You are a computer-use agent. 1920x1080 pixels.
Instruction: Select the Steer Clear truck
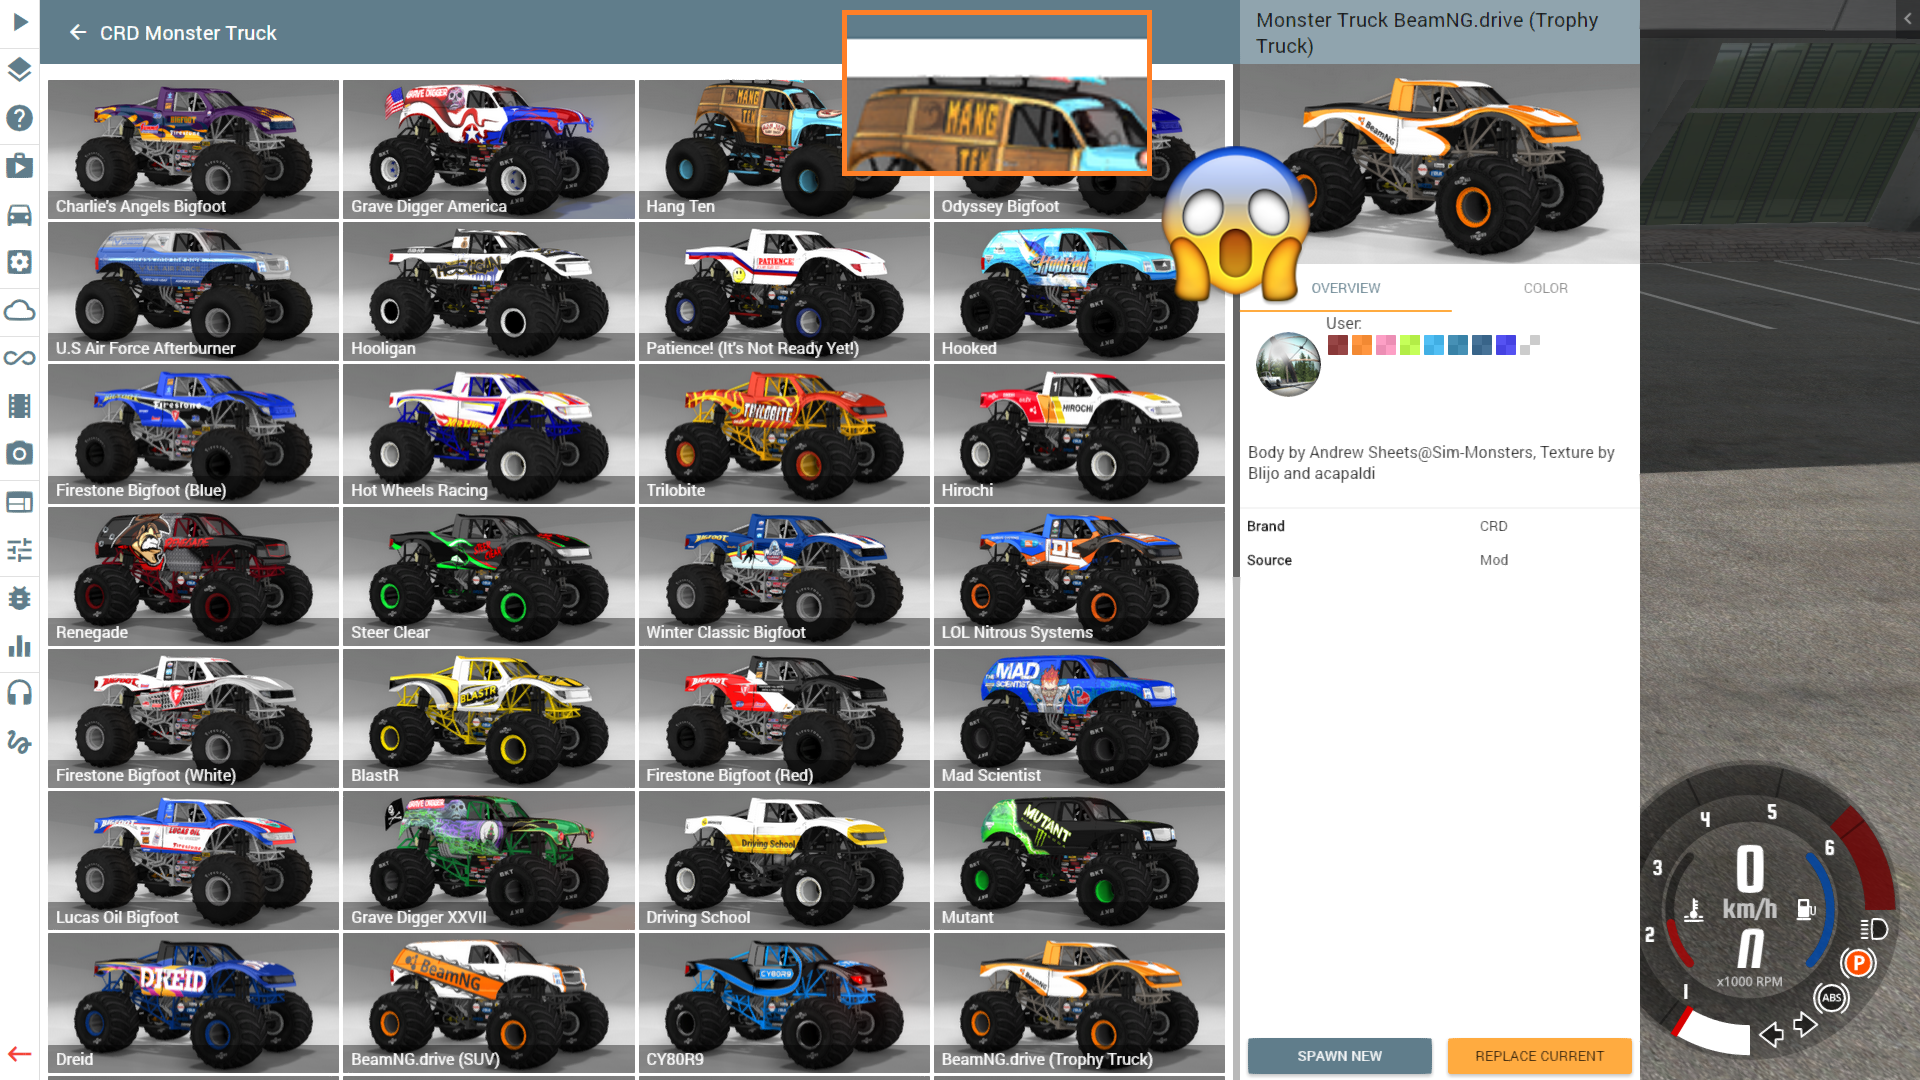tap(489, 575)
